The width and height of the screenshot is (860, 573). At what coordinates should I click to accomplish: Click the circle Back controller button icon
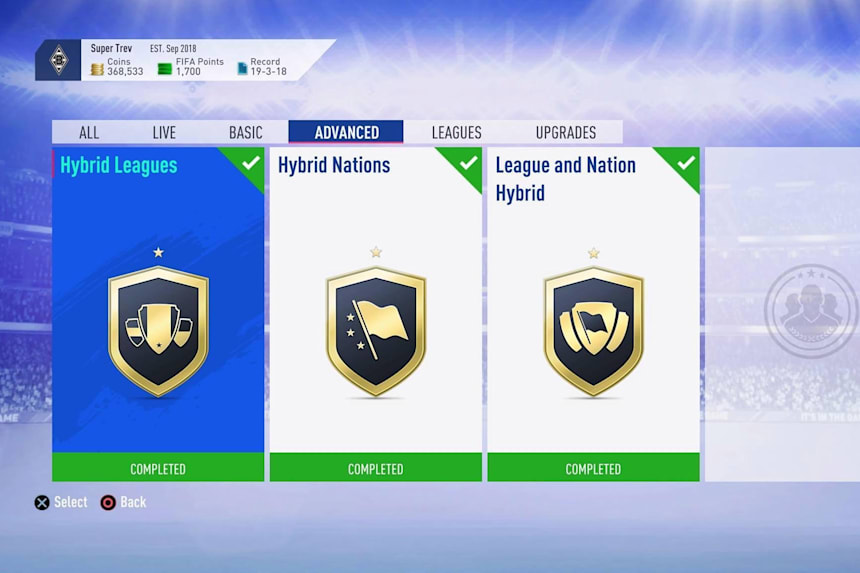coord(108,503)
